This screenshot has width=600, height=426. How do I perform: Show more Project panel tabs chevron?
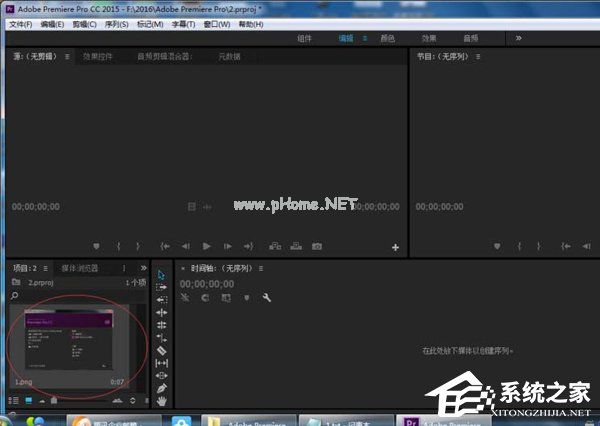click(143, 268)
